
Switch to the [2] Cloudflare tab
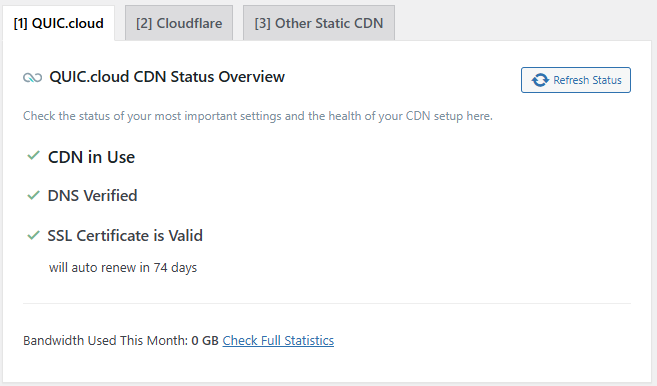tap(179, 23)
